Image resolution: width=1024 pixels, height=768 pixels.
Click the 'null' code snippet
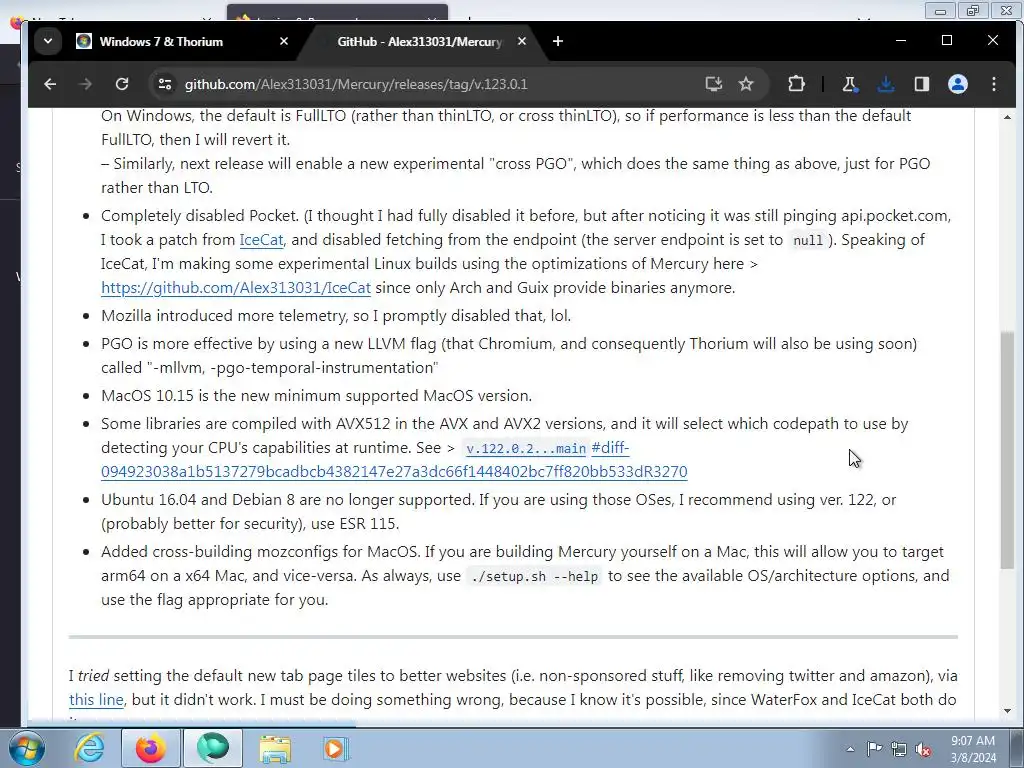[808, 240]
